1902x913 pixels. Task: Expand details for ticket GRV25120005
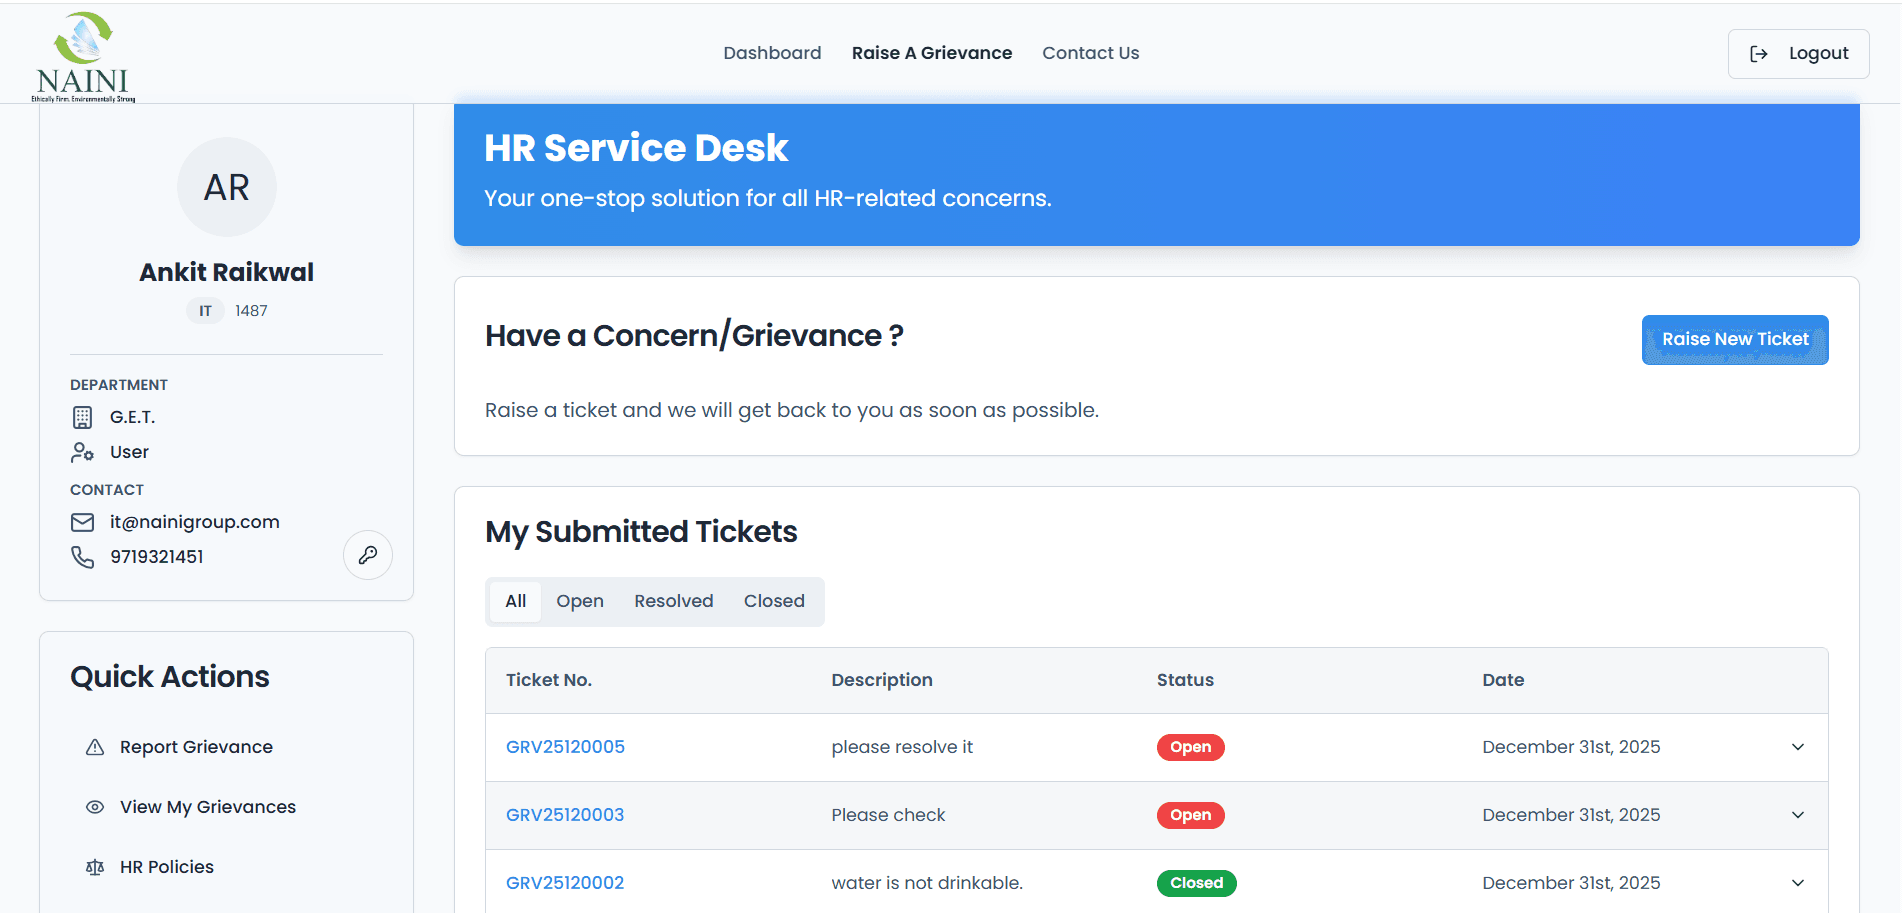click(1797, 747)
